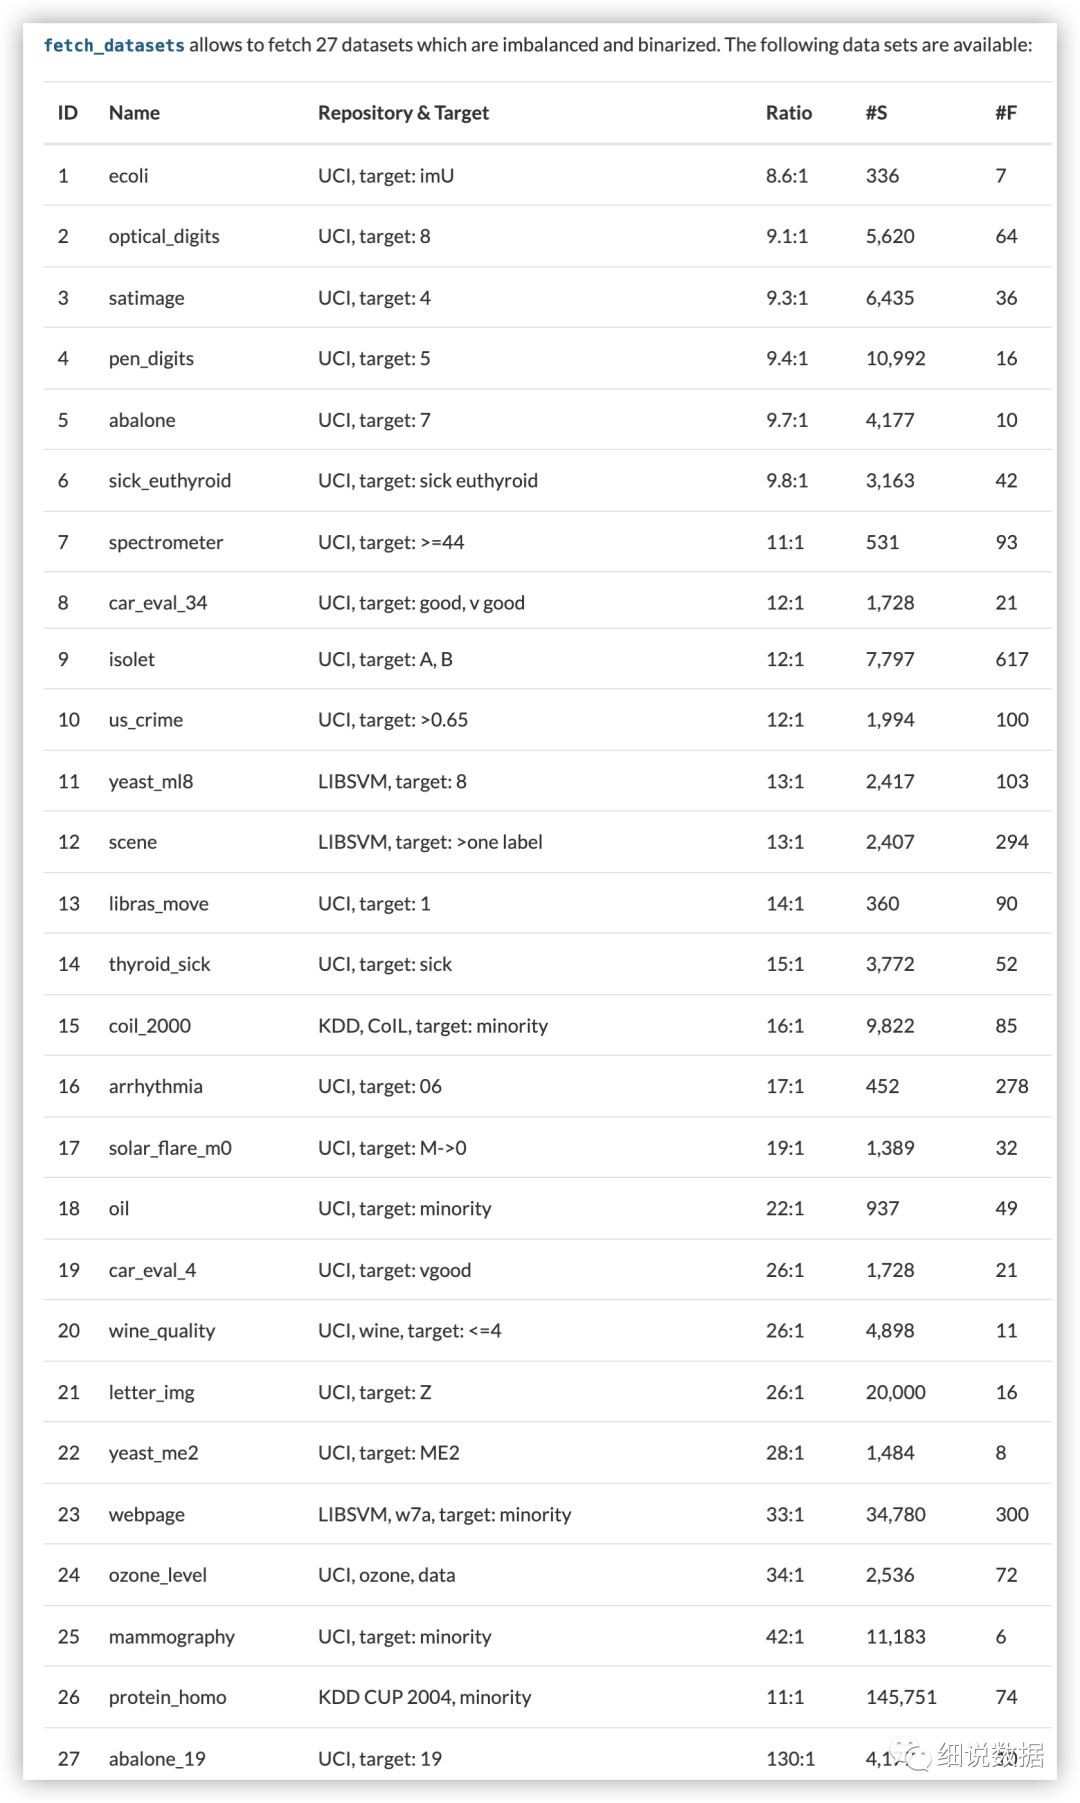
Task: Select the wine_quality dataset name
Action: (162, 1331)
